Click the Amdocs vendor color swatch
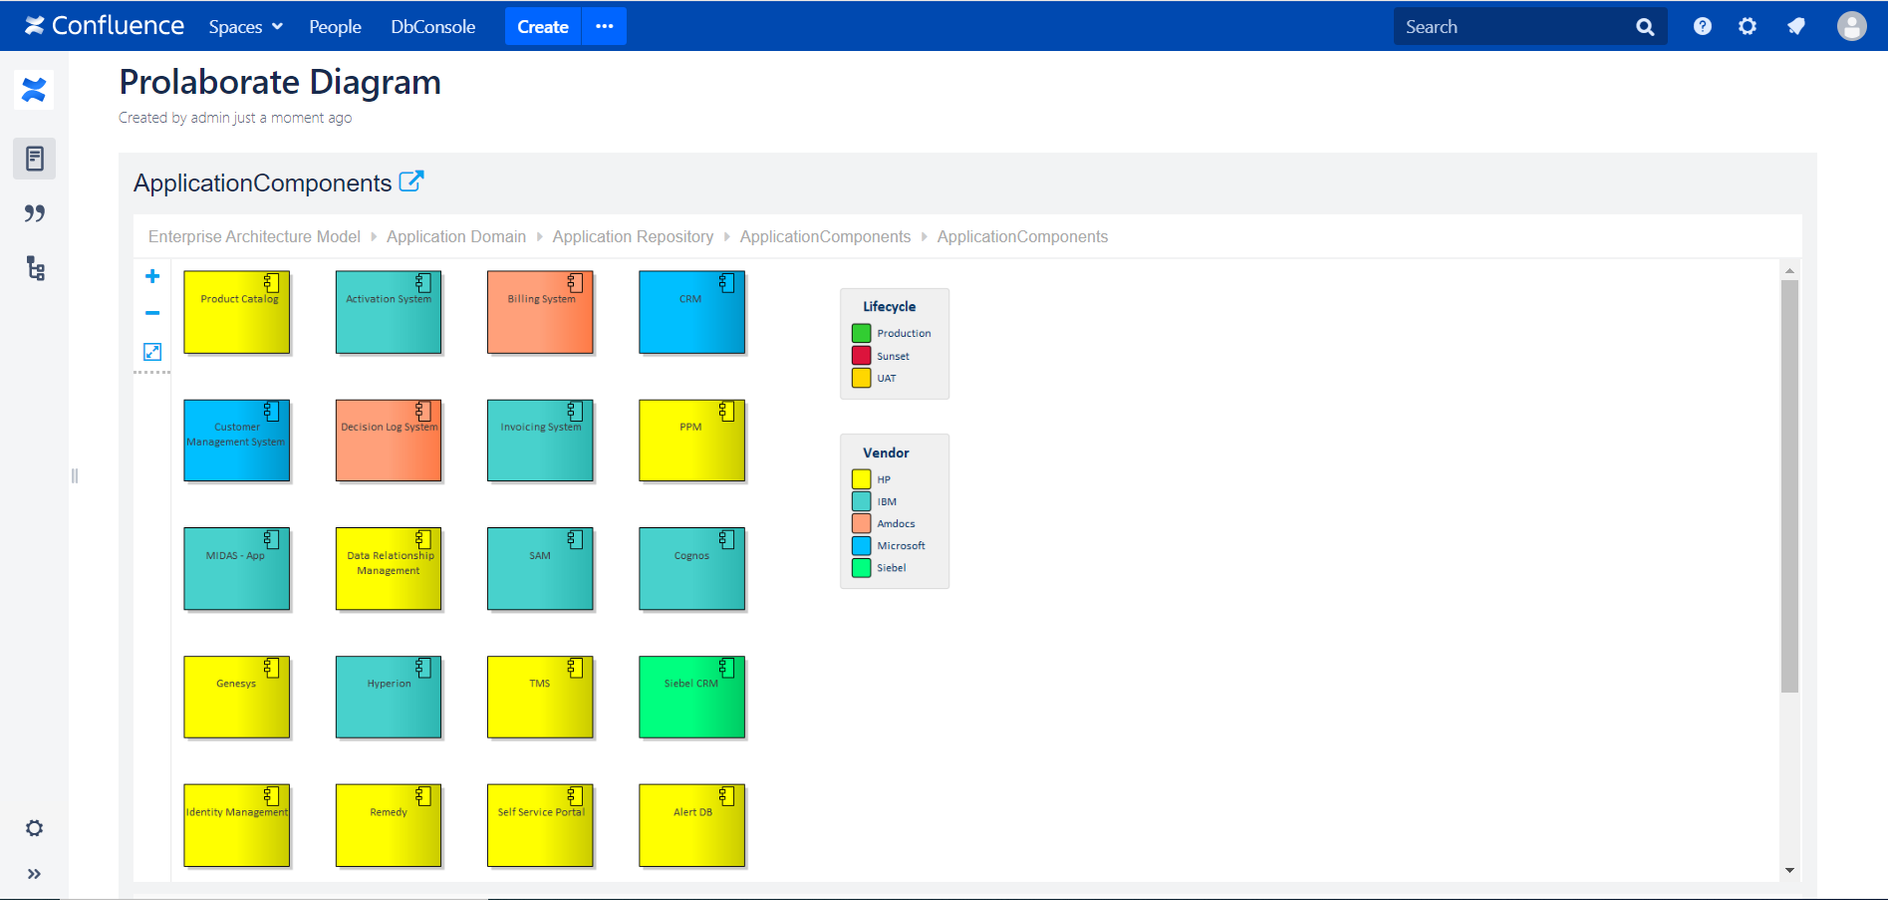This screenshot has height=900, width=1888. (861, 523)
